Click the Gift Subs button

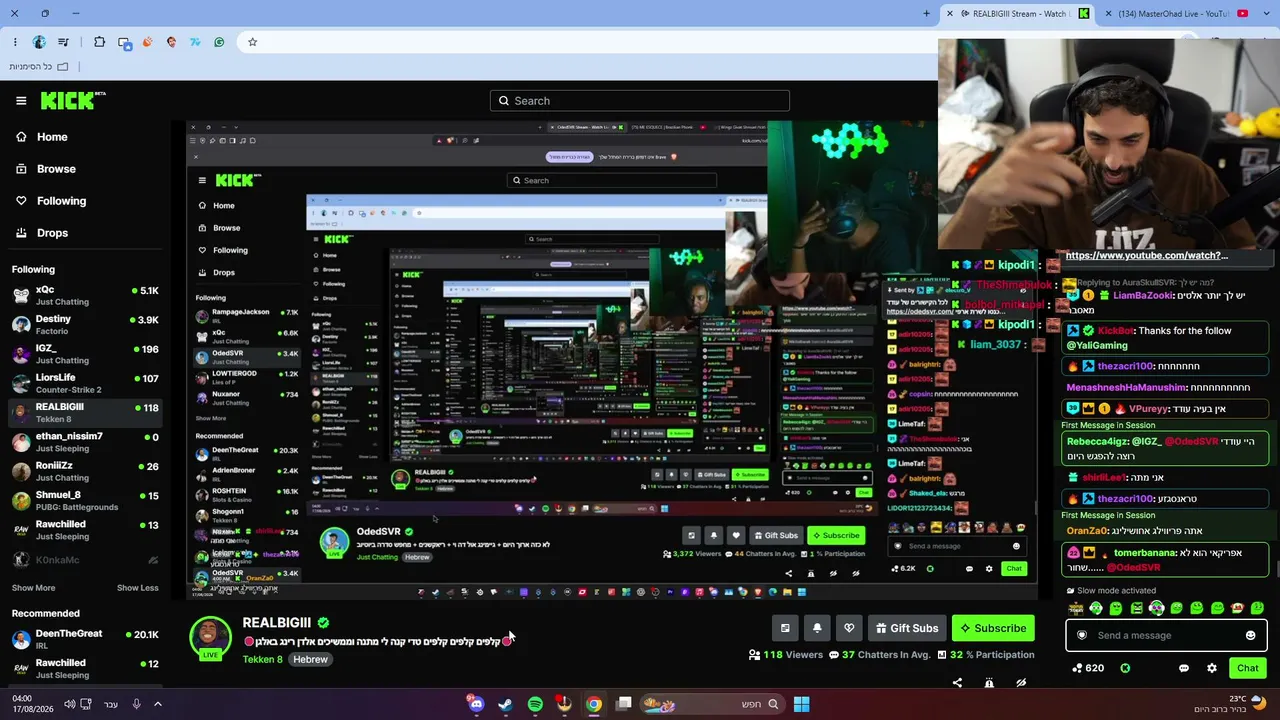tap(907, 628)
